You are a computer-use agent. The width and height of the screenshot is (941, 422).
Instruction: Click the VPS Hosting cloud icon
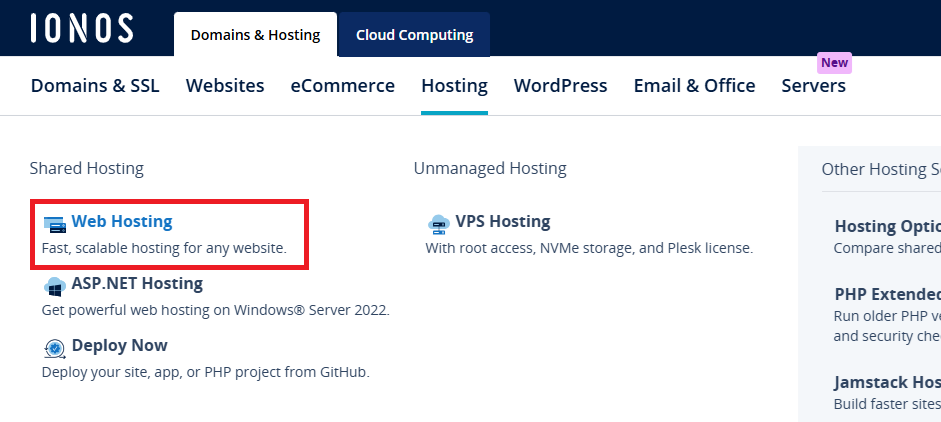pyautogui.click(x=439, y=225)
